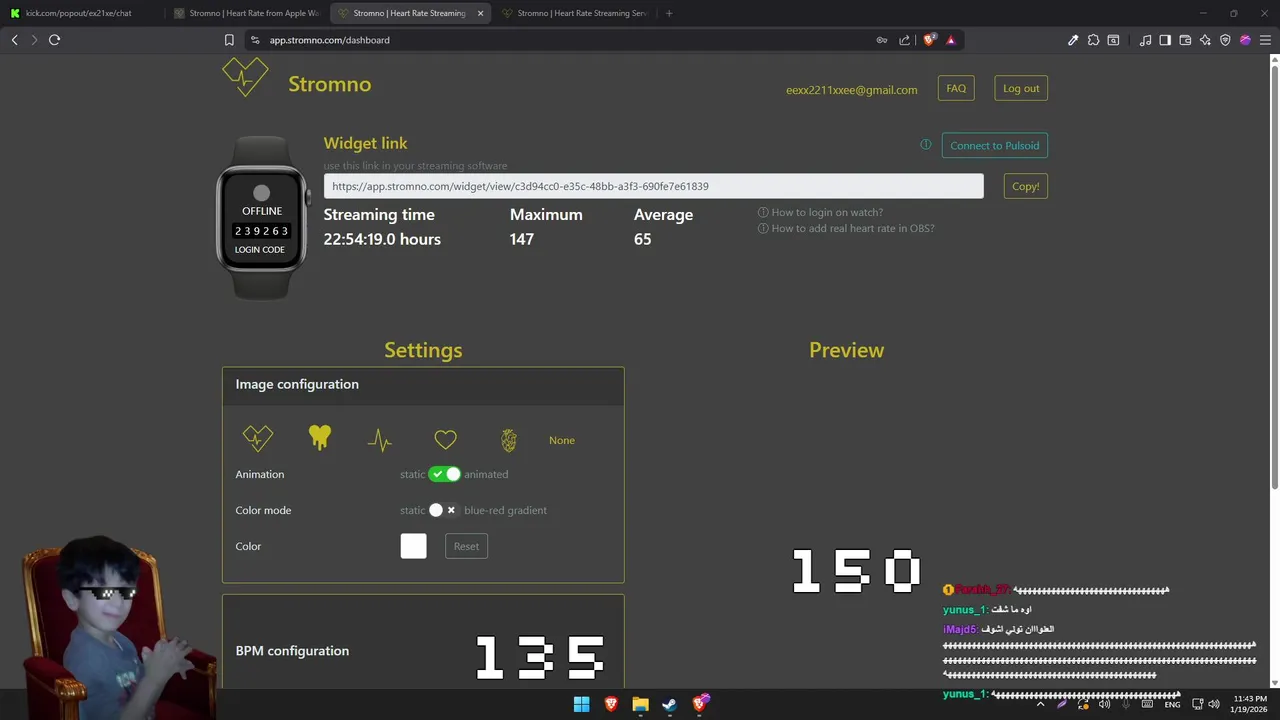Toggle Color mode blue-red gradient switch
1280x720 pixels.
point(444,510)
